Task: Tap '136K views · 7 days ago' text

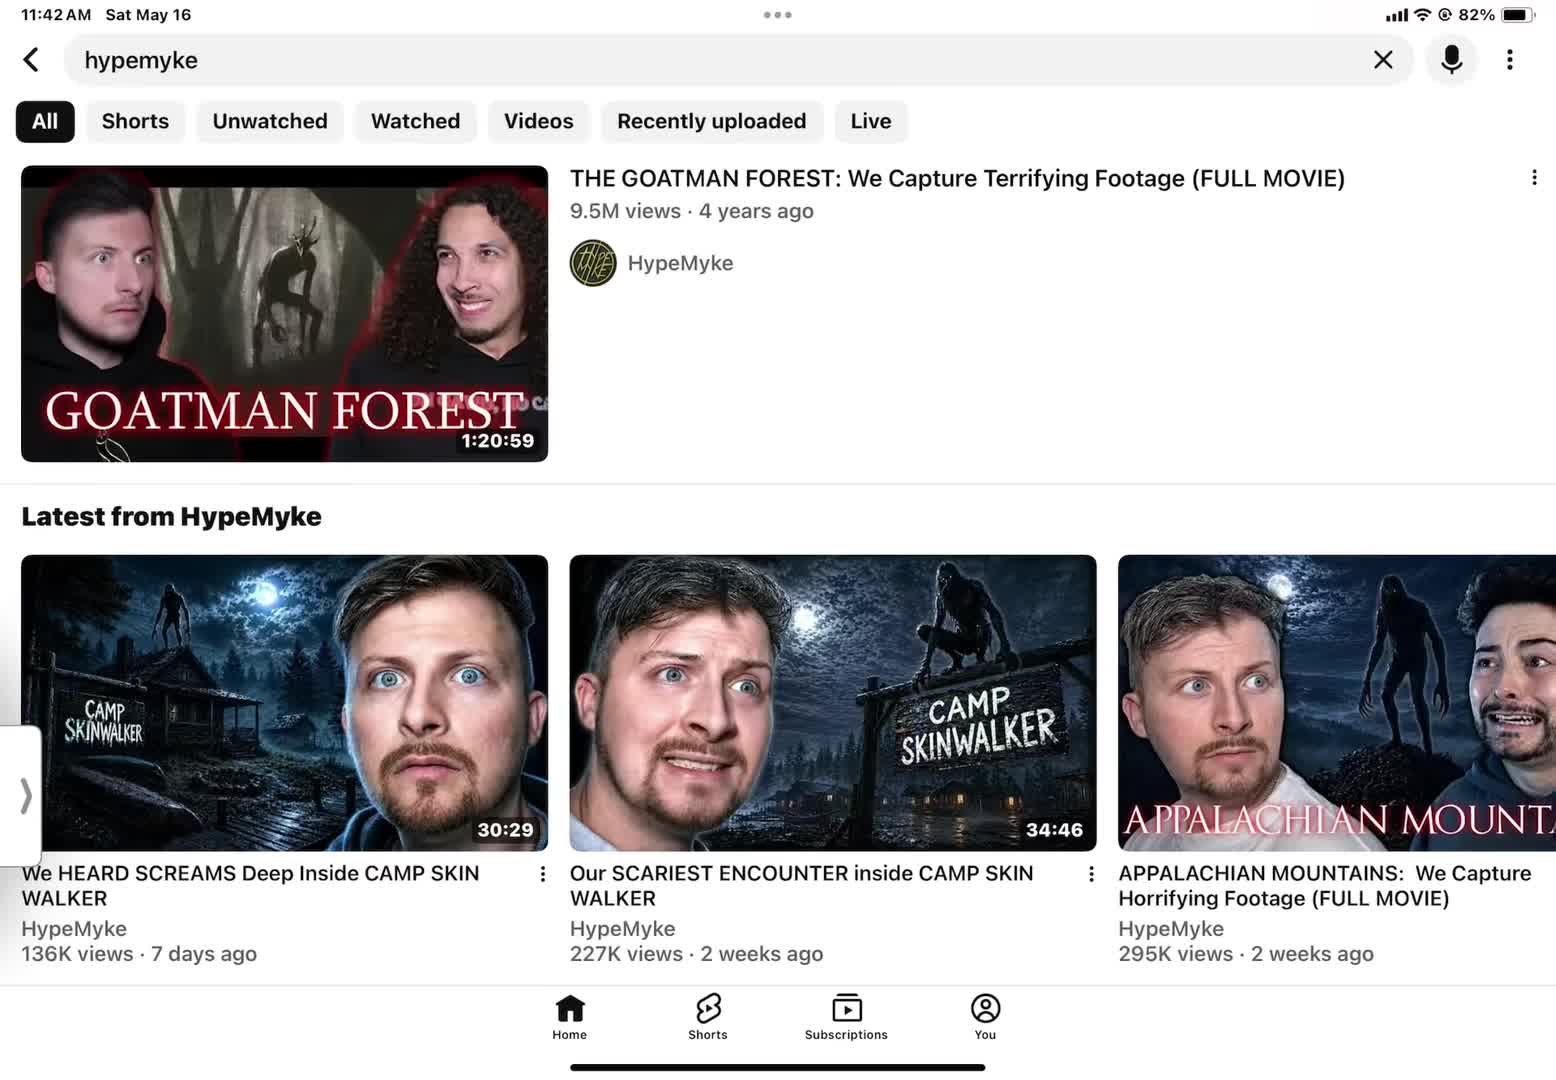Action: pyautogui.click(x=140, y=954)
